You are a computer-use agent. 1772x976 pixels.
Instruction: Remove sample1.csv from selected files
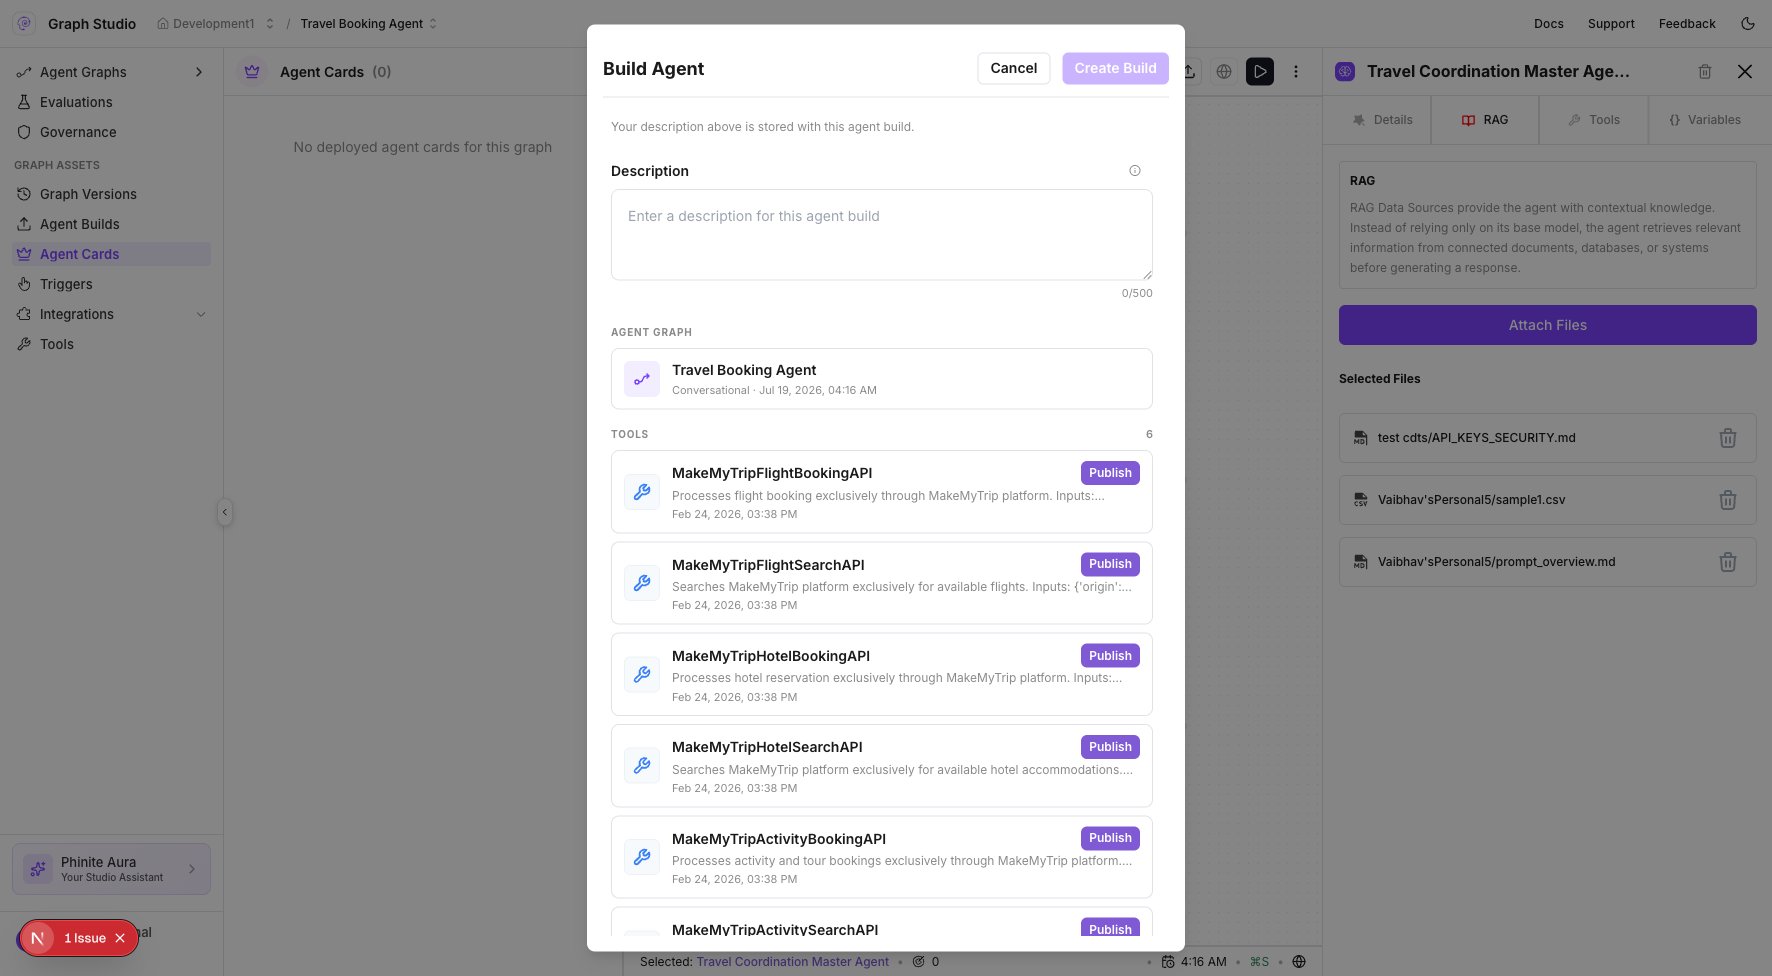1728,500
